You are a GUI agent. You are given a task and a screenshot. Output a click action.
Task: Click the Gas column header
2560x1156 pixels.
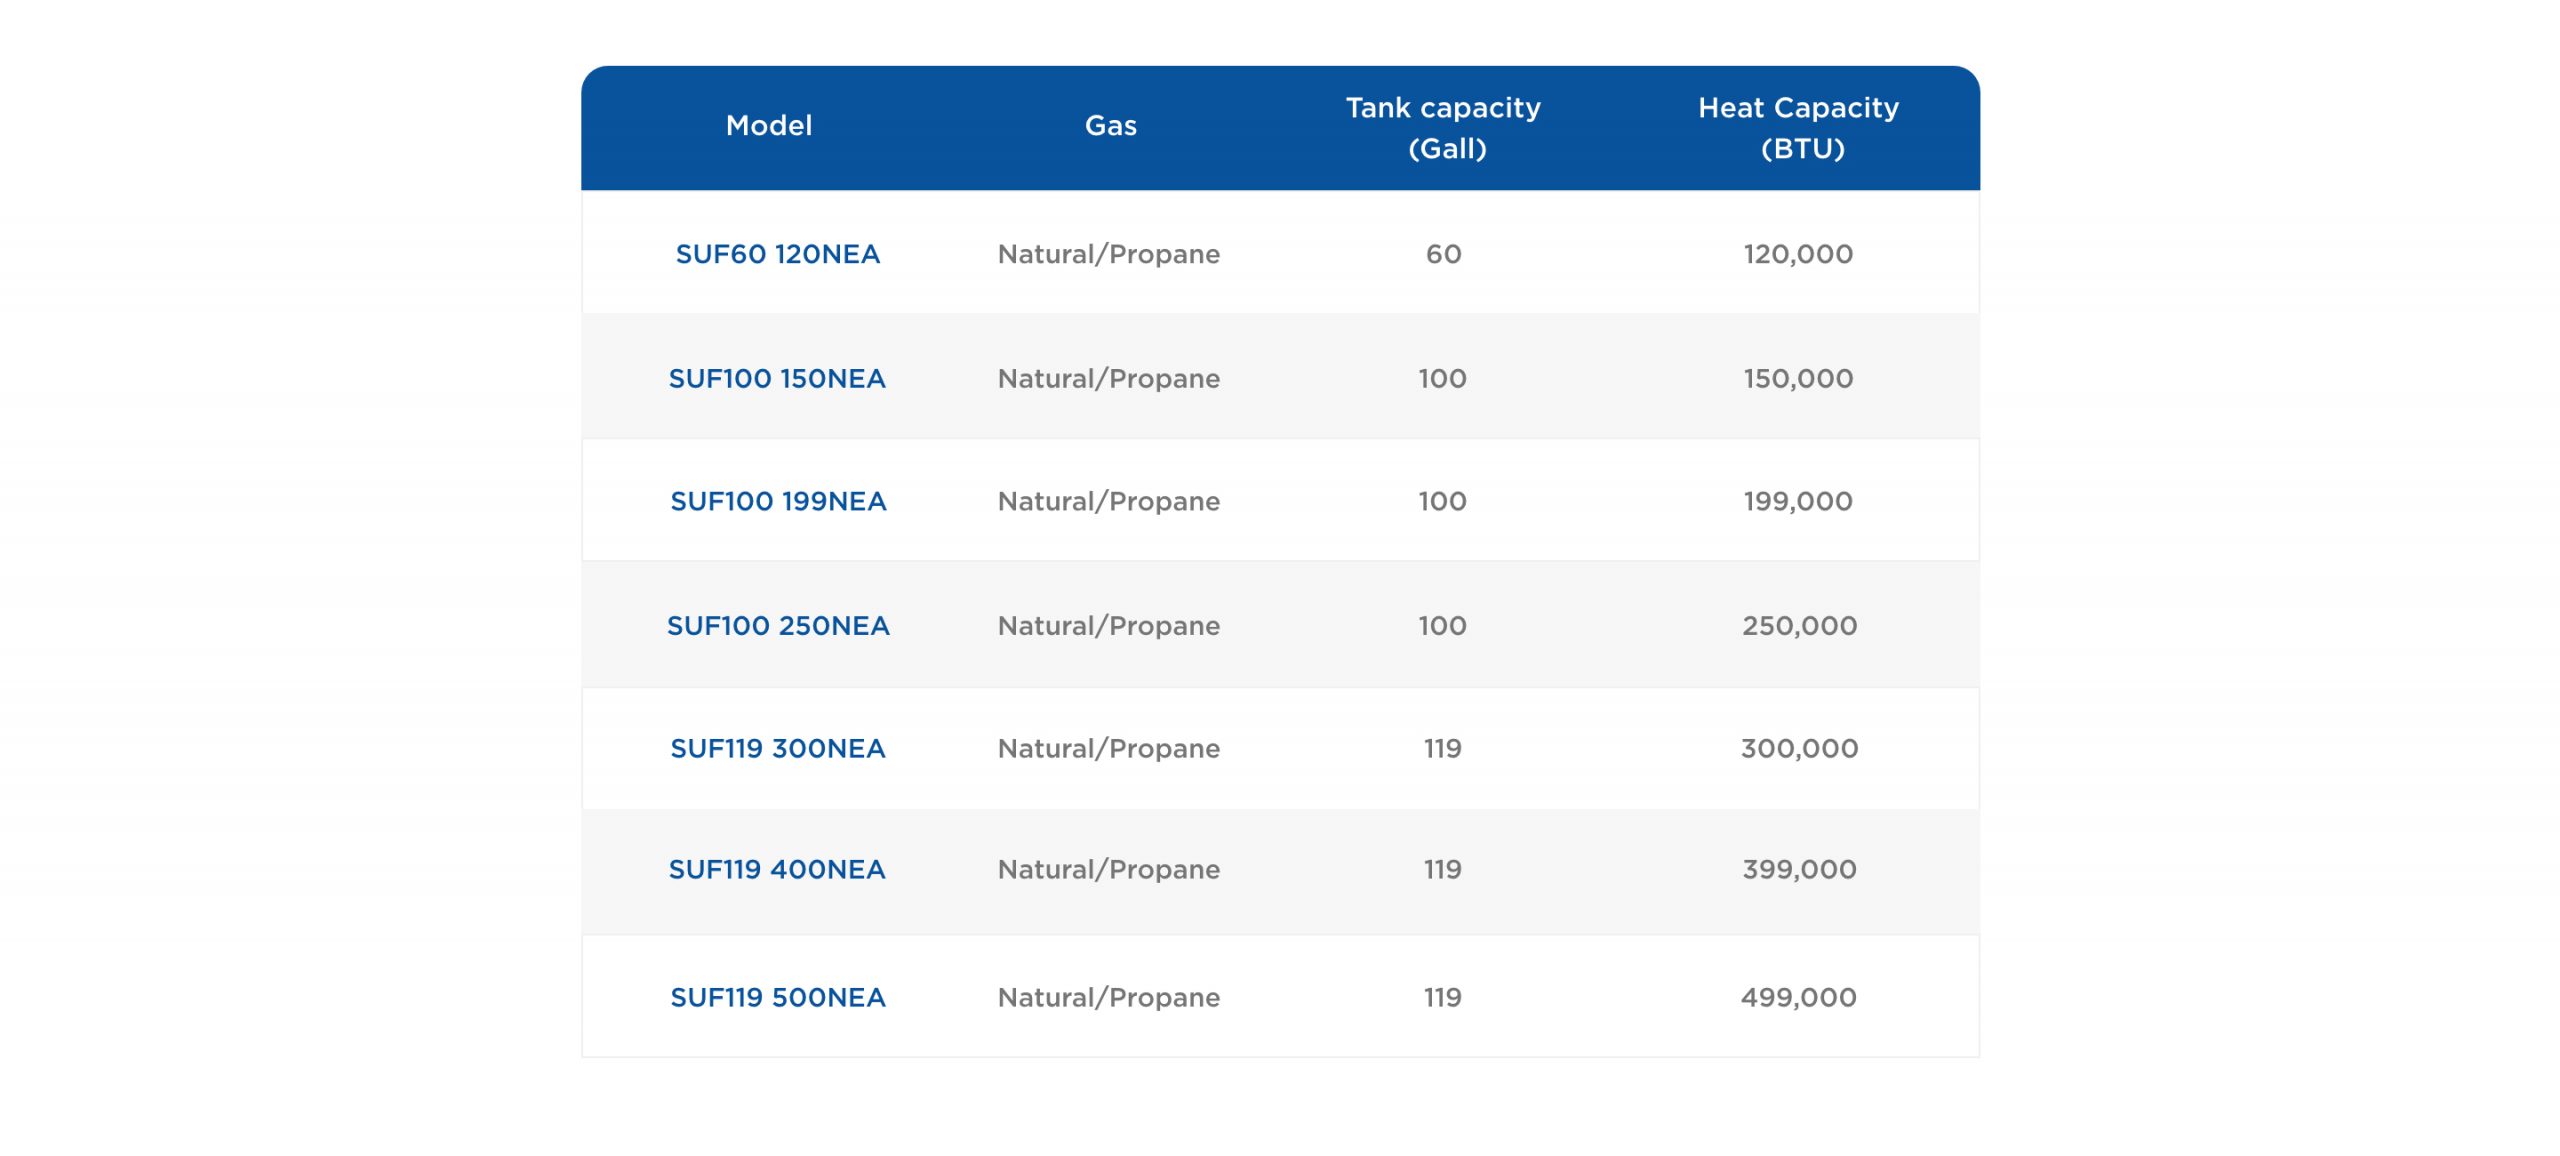click(x=1110, y=125)
